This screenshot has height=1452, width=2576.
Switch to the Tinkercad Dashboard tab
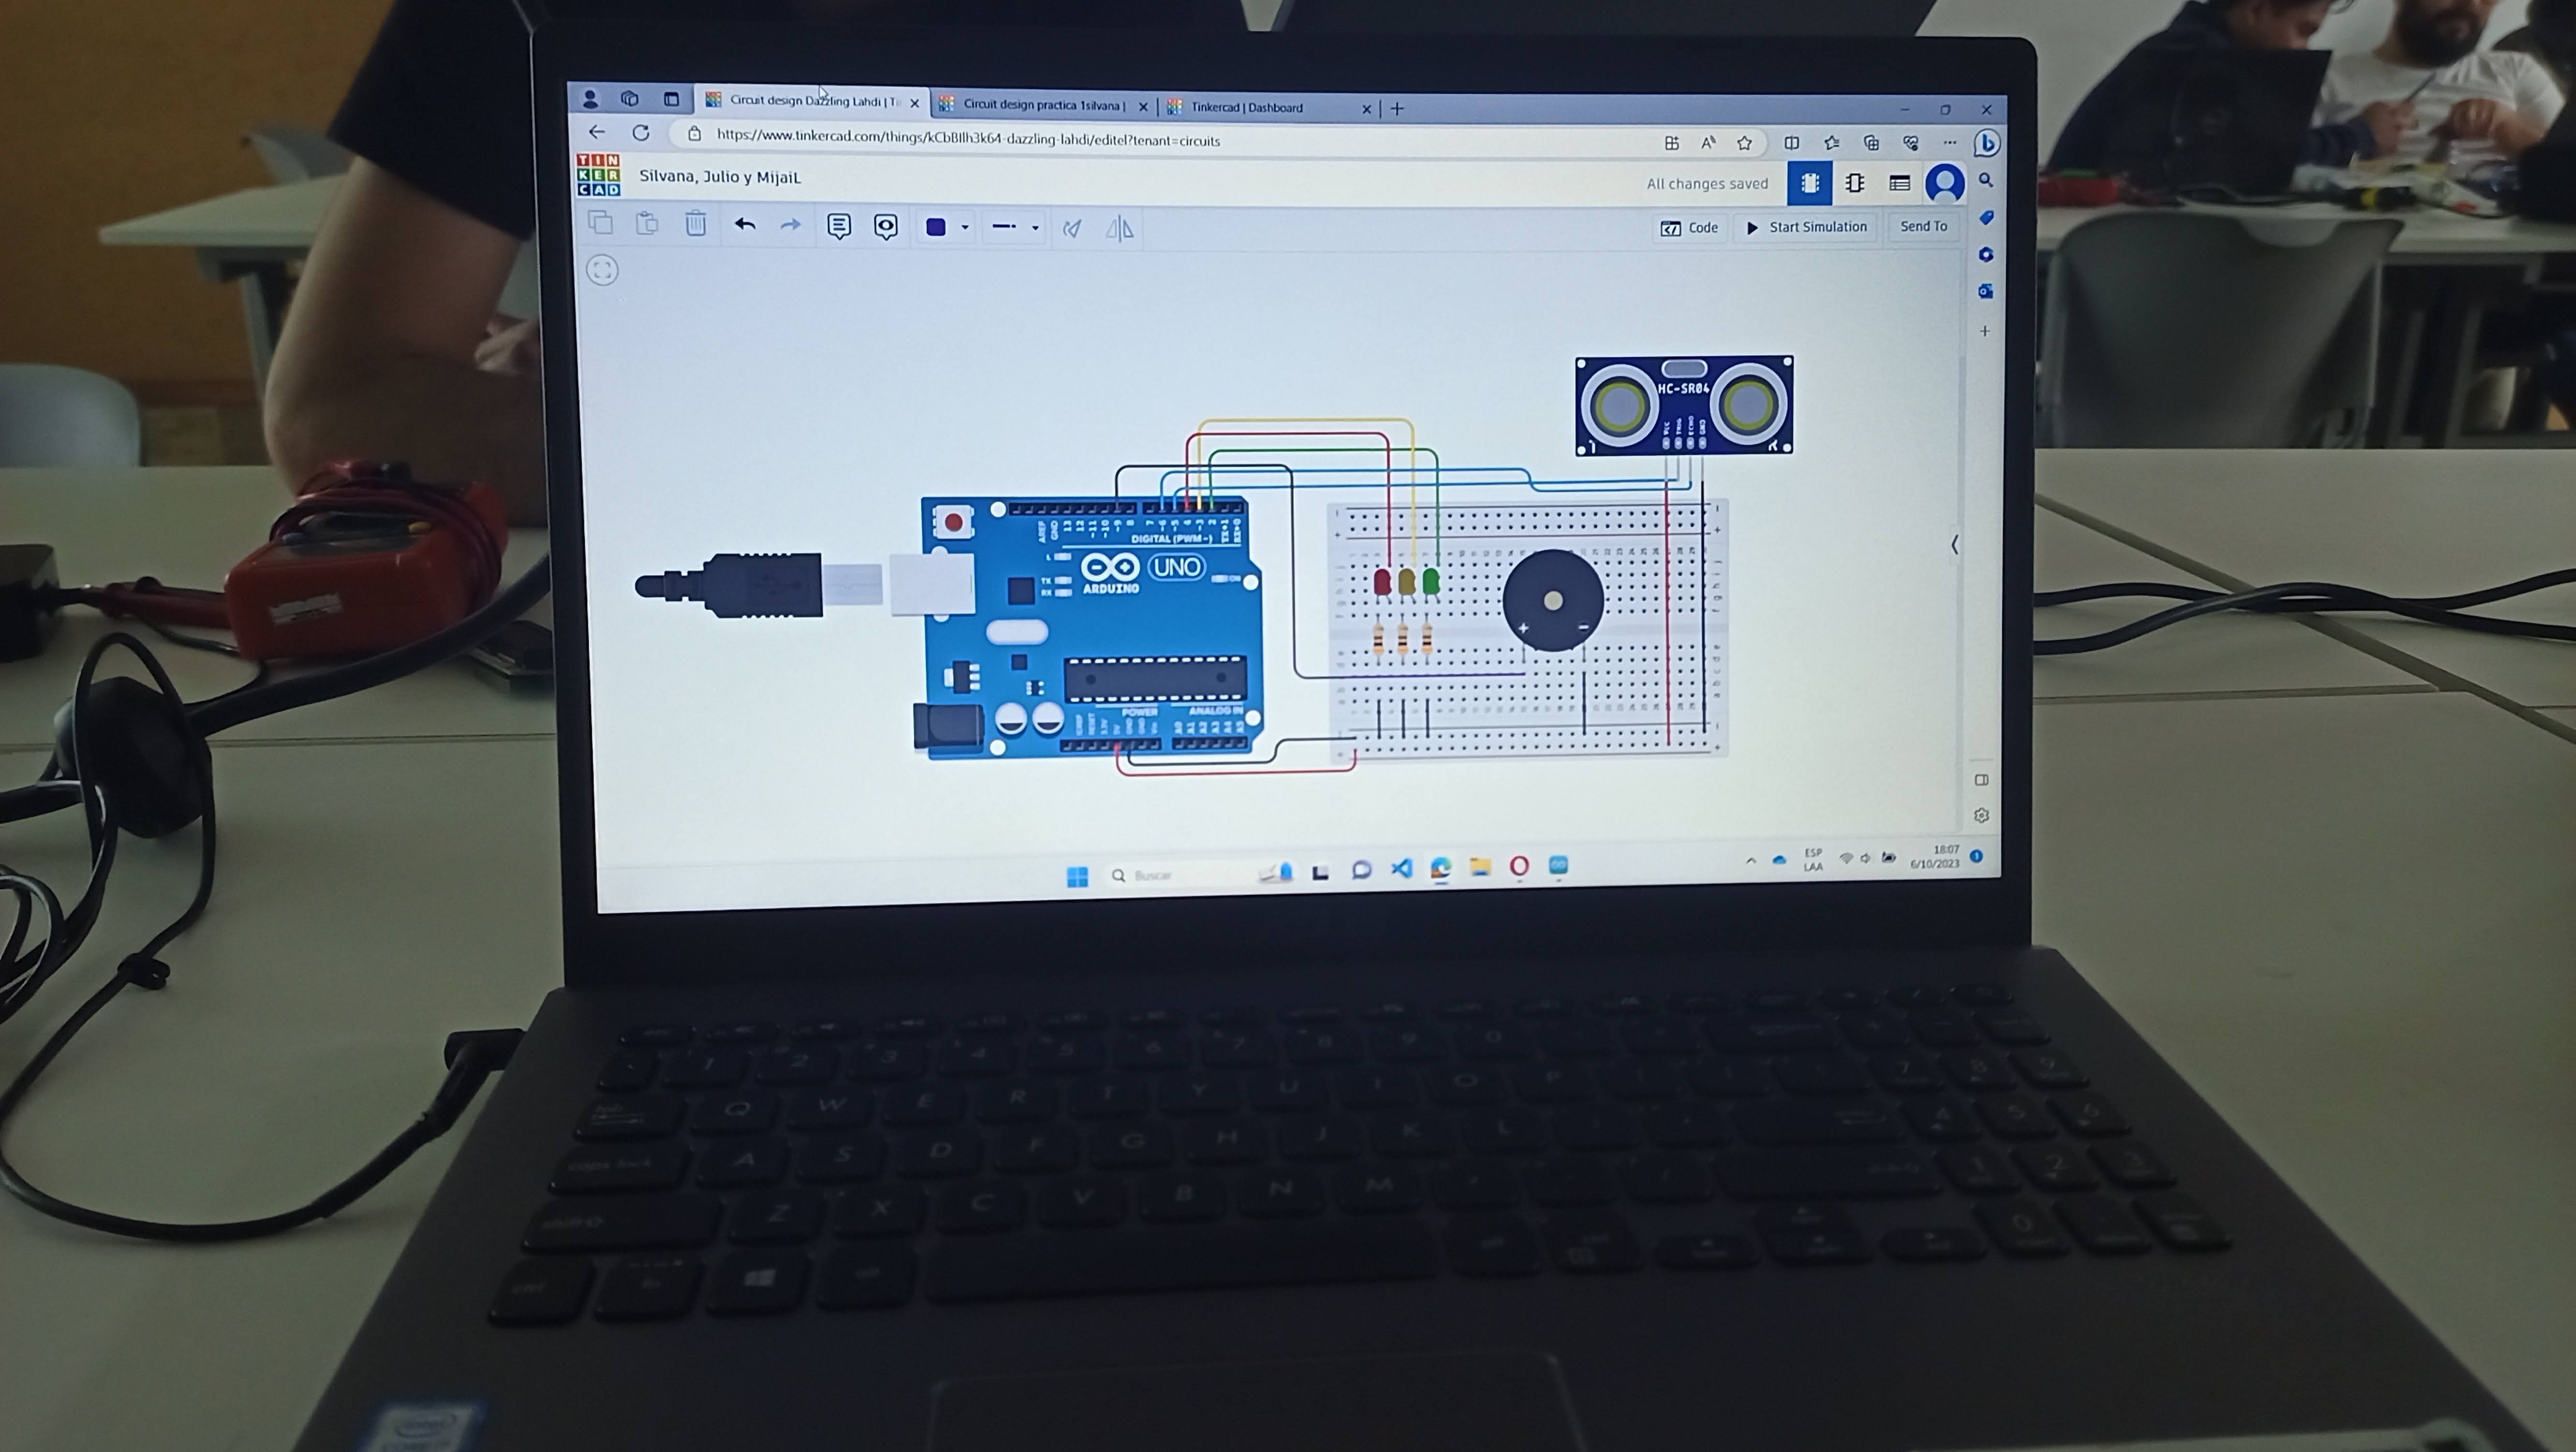[1270, 107]
